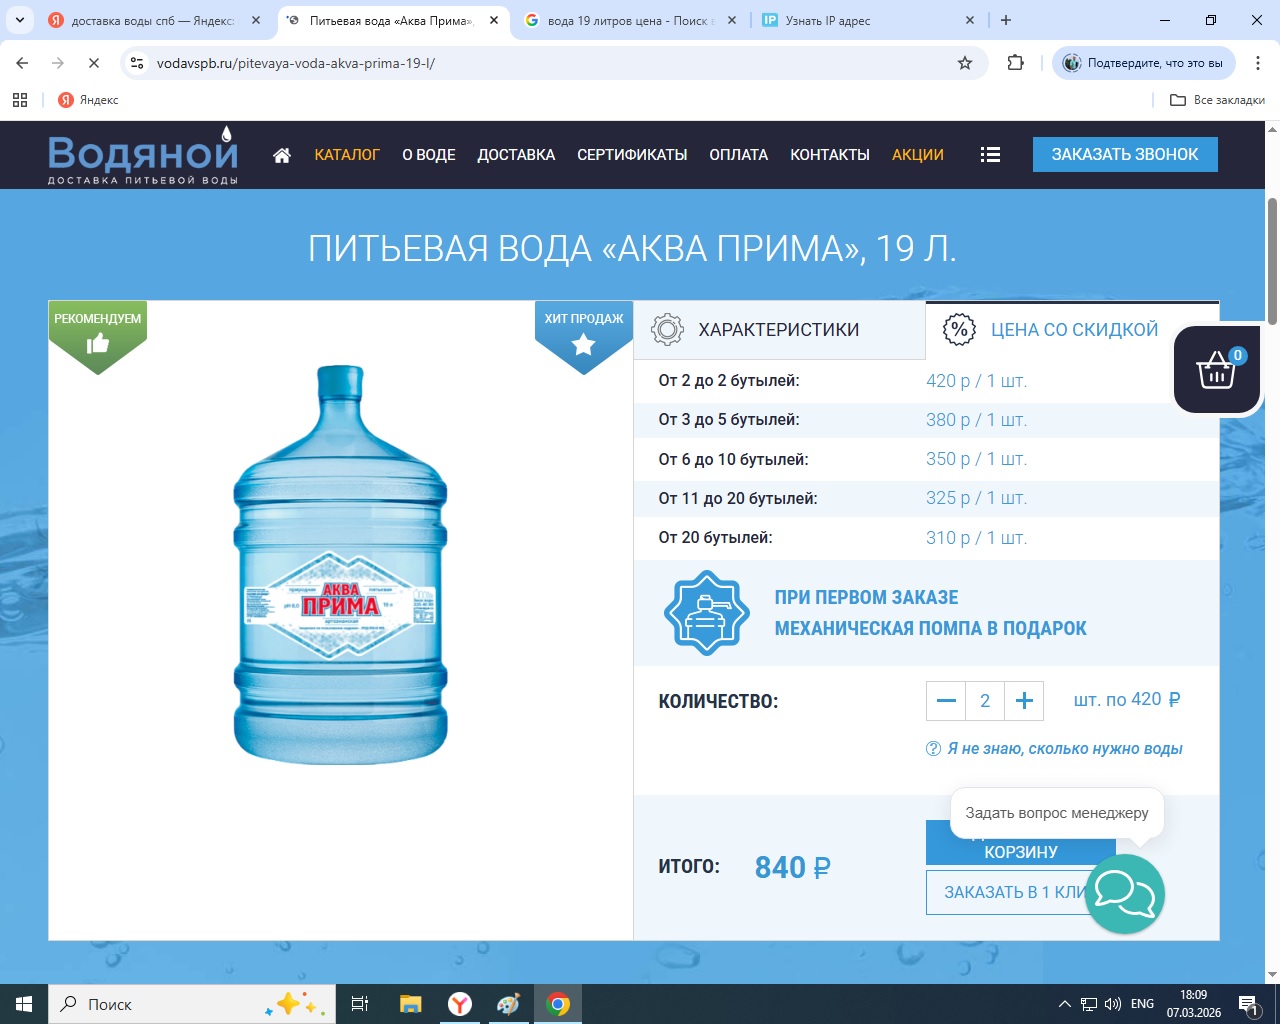Switch to 'вода 19 литров цена' tab

pos(630,20)
